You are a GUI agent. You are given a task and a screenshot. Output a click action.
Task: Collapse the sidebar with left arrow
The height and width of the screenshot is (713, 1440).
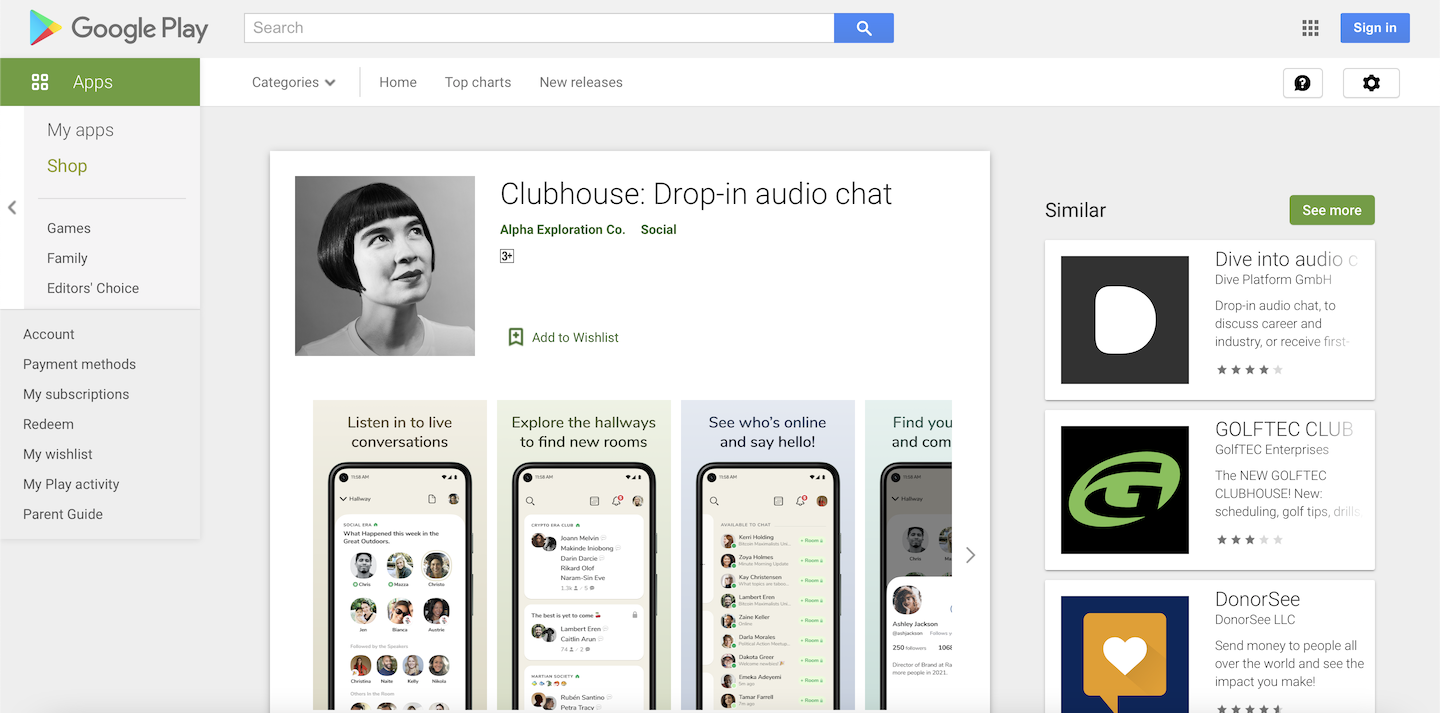point(12,208)
